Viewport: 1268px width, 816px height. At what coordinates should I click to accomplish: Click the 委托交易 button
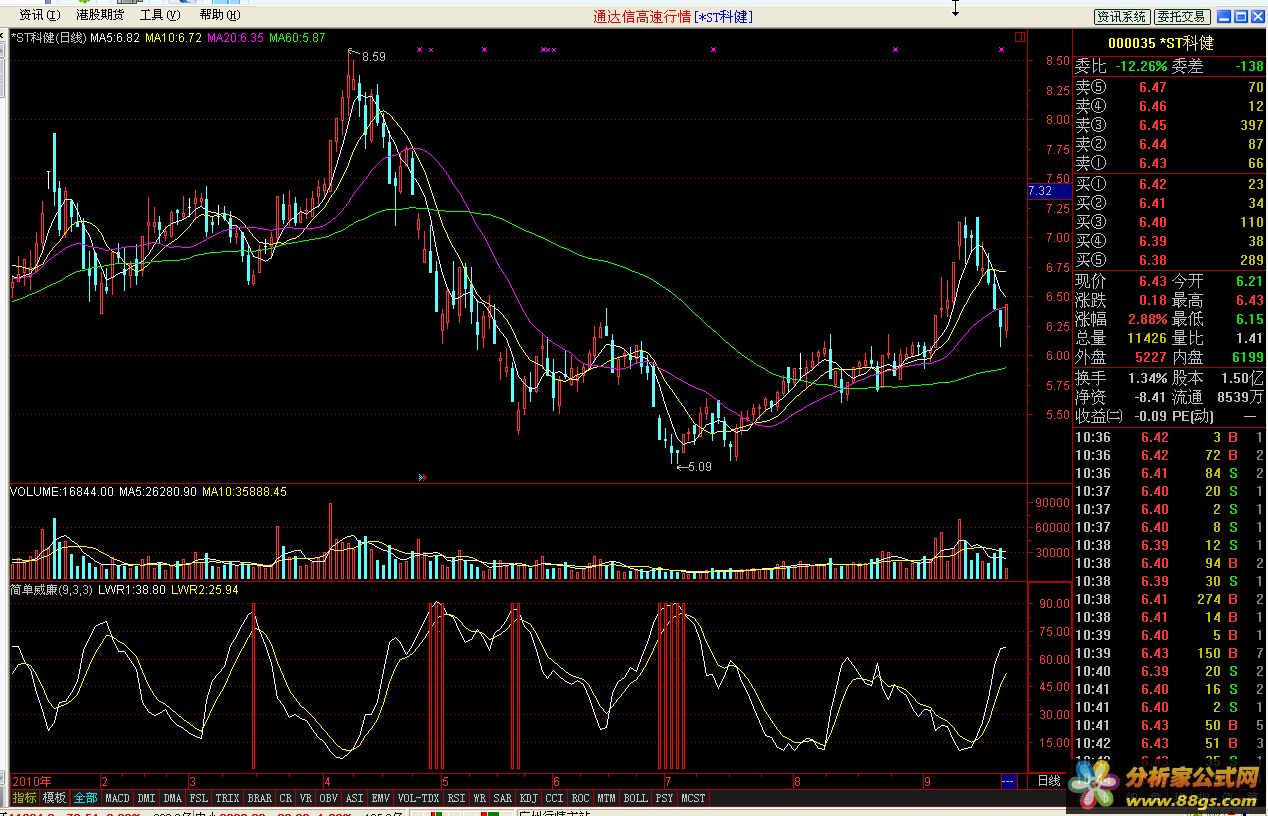click(x=1182, y=17)
